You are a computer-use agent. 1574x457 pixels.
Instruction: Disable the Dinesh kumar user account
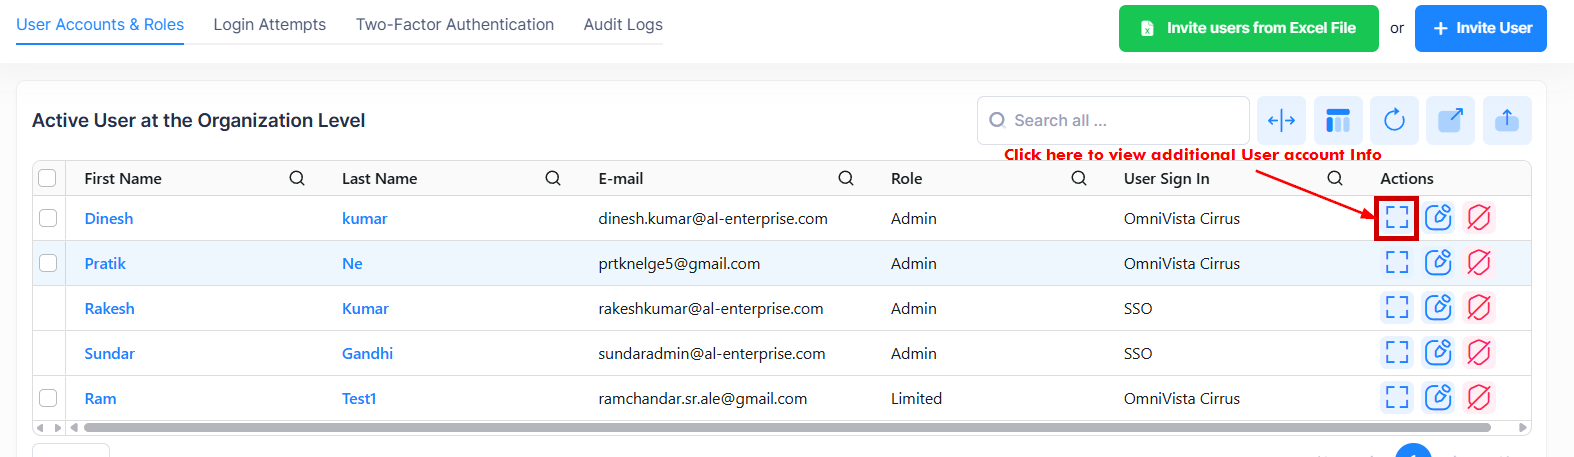(1479, 217)
